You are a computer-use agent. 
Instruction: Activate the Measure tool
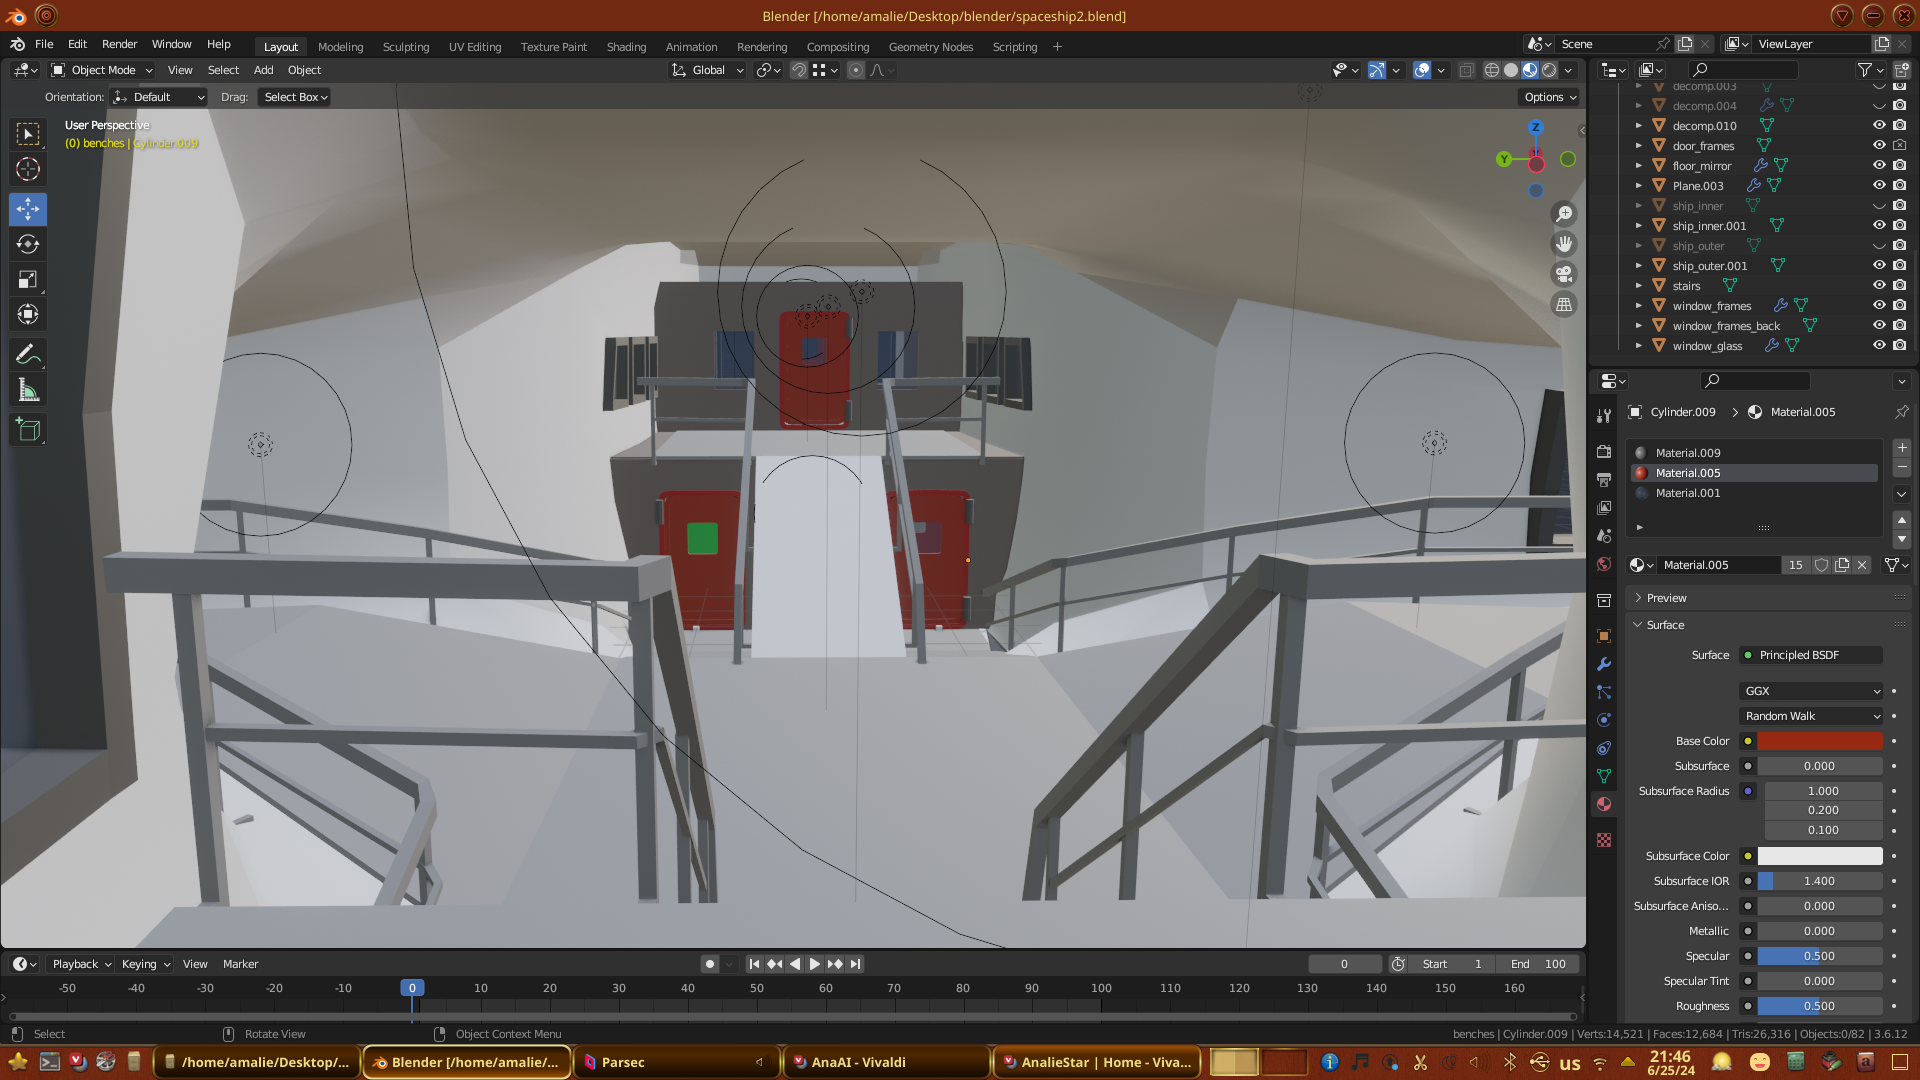(28, 391)
